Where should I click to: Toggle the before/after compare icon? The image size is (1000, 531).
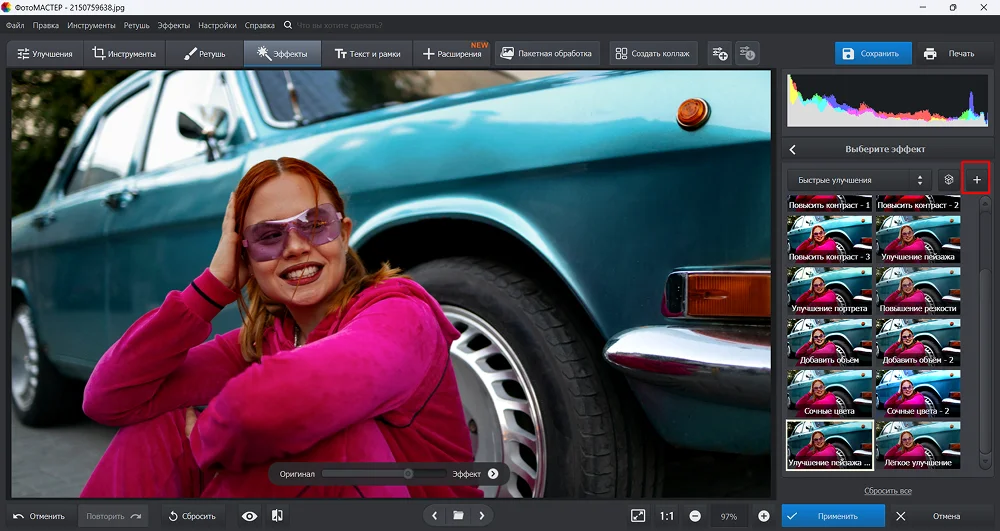tap(277, 516)
